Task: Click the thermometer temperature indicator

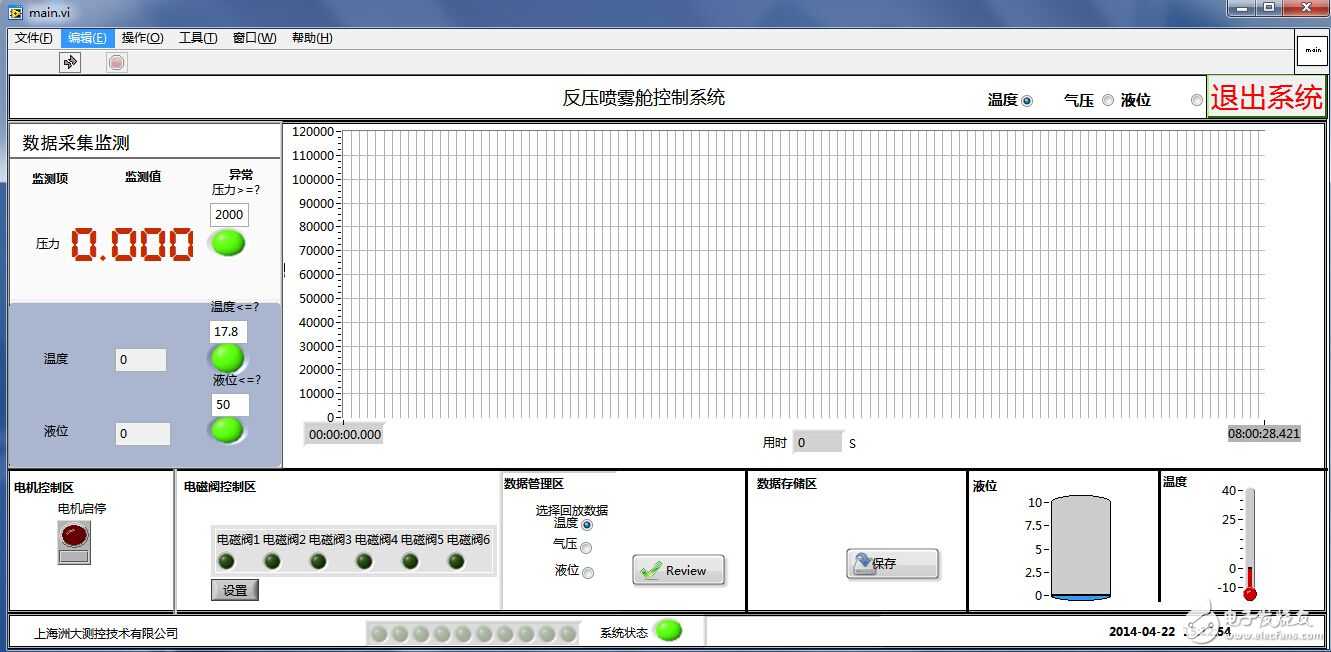Action: point(1249,544)
